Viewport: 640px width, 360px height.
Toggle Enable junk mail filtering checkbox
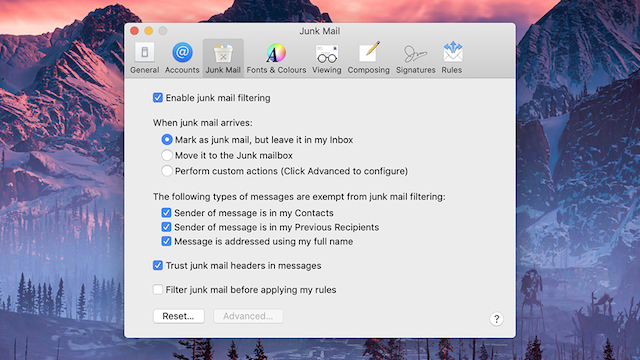[158, 98]
